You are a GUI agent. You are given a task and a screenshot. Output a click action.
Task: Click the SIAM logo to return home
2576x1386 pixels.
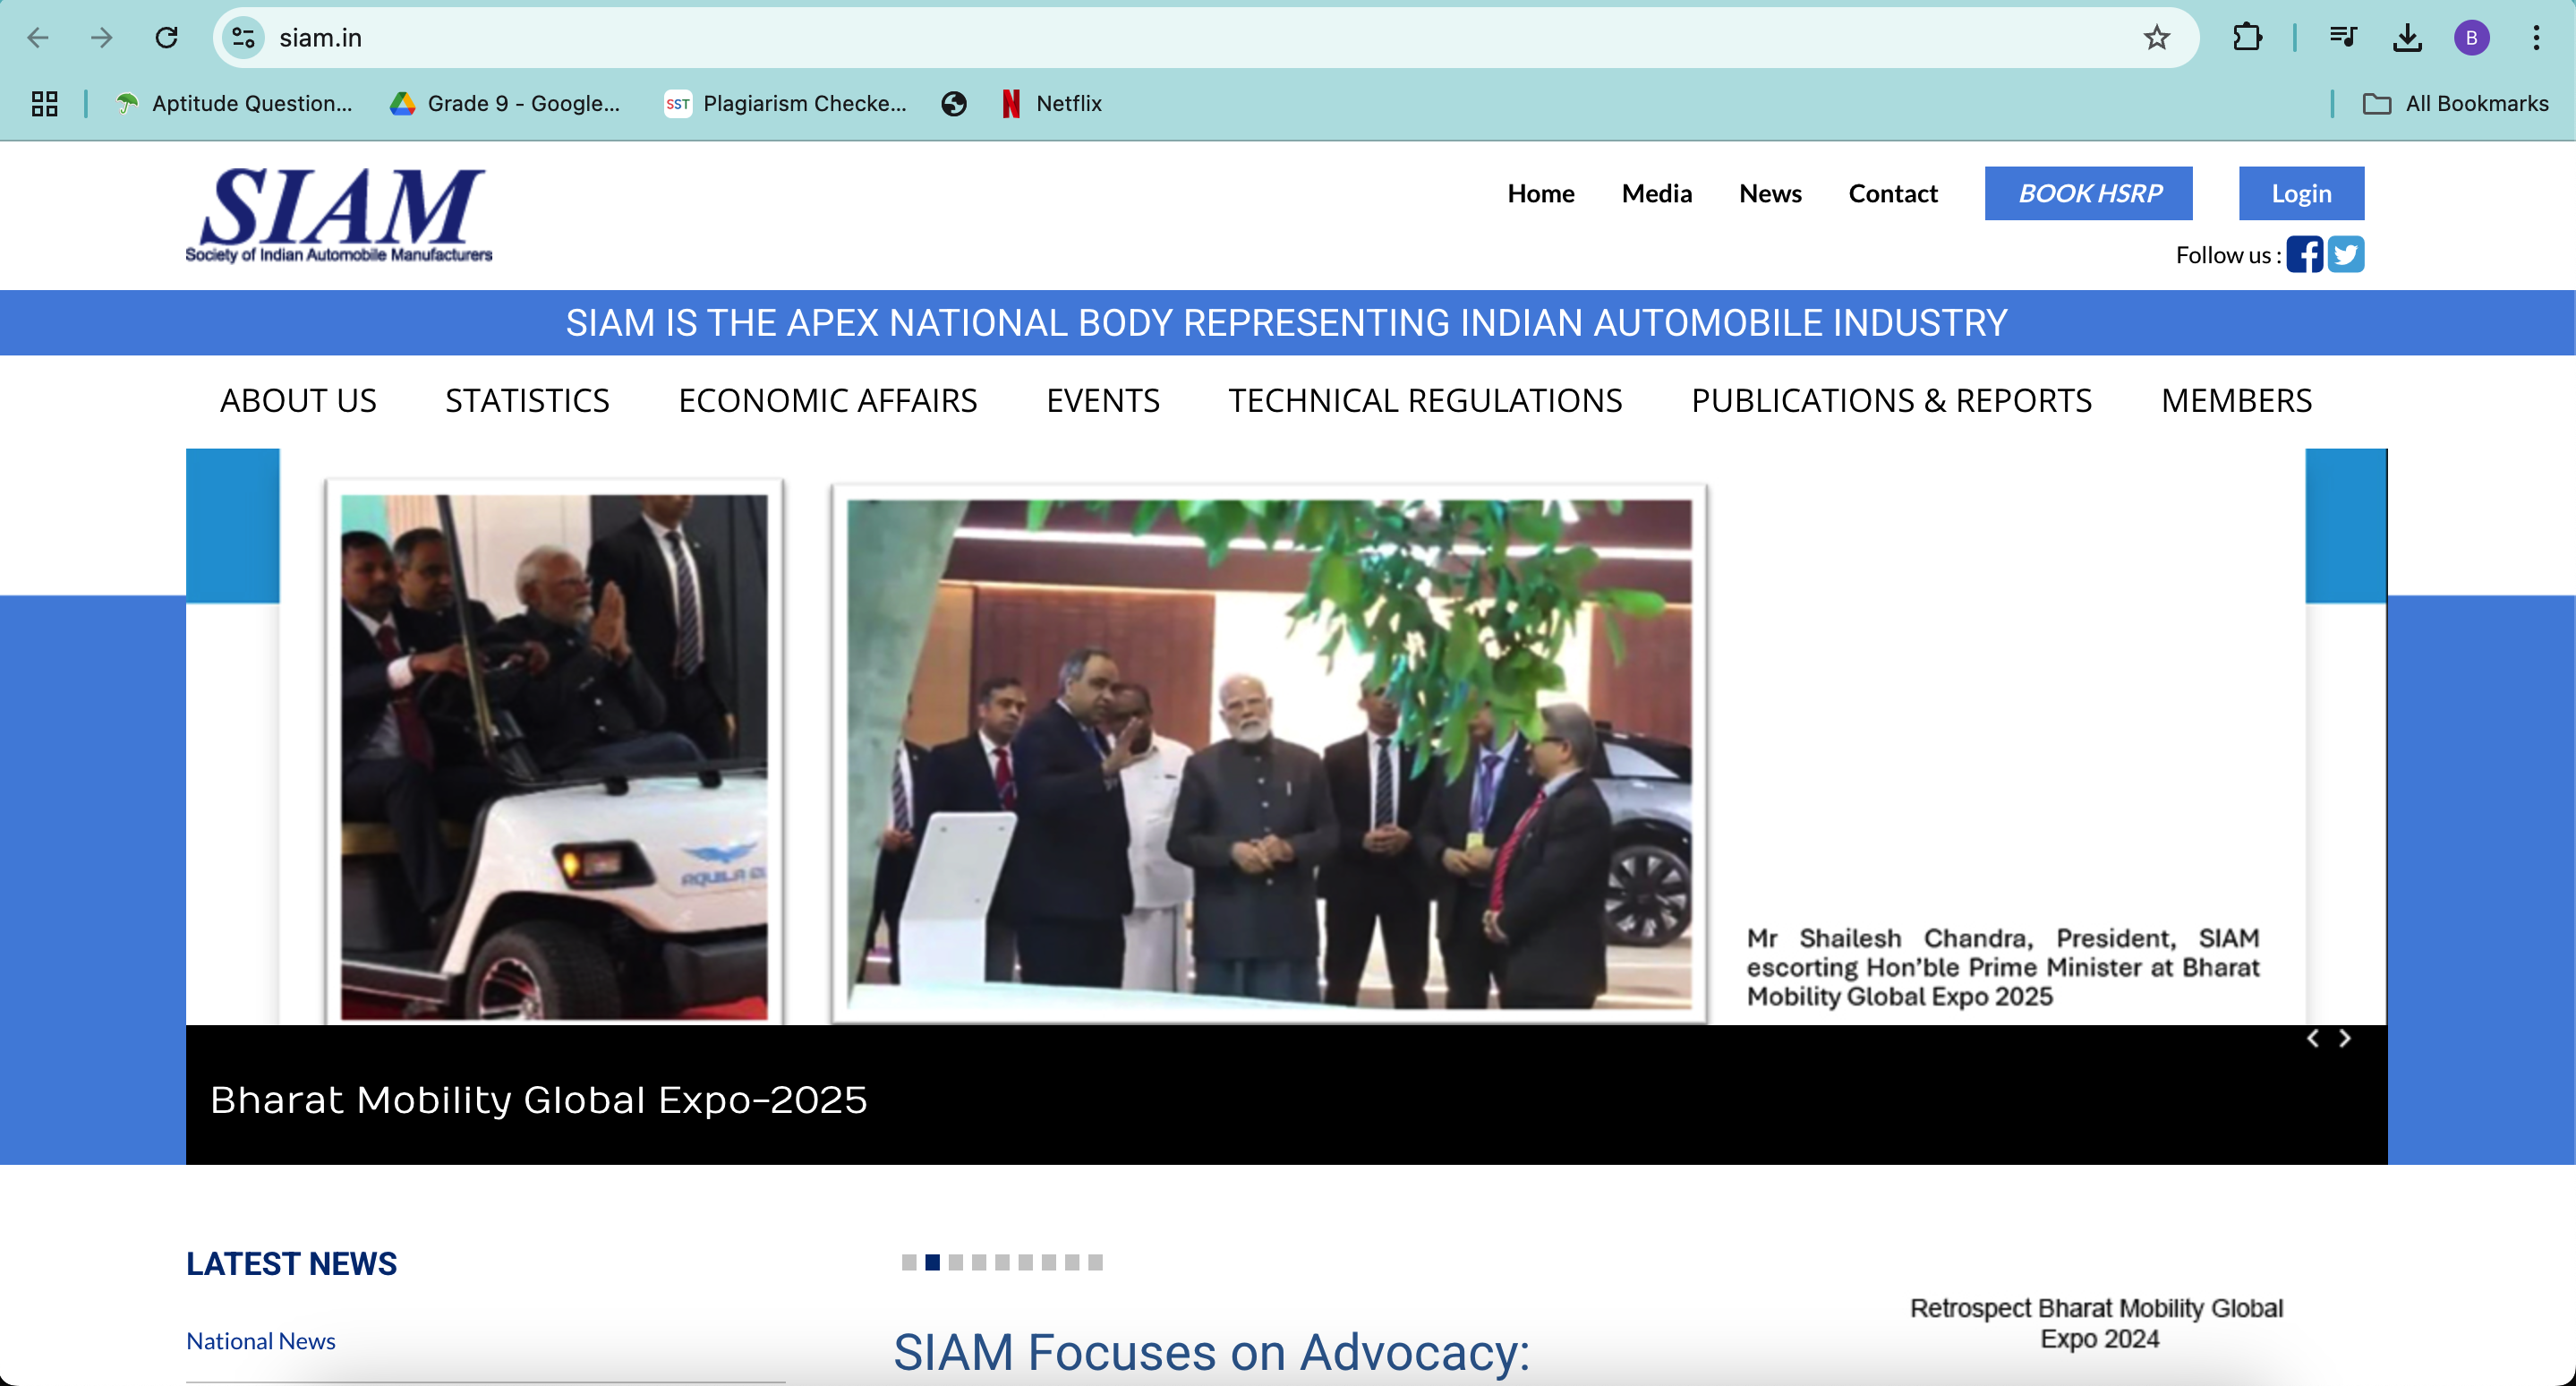coord(340,213)
